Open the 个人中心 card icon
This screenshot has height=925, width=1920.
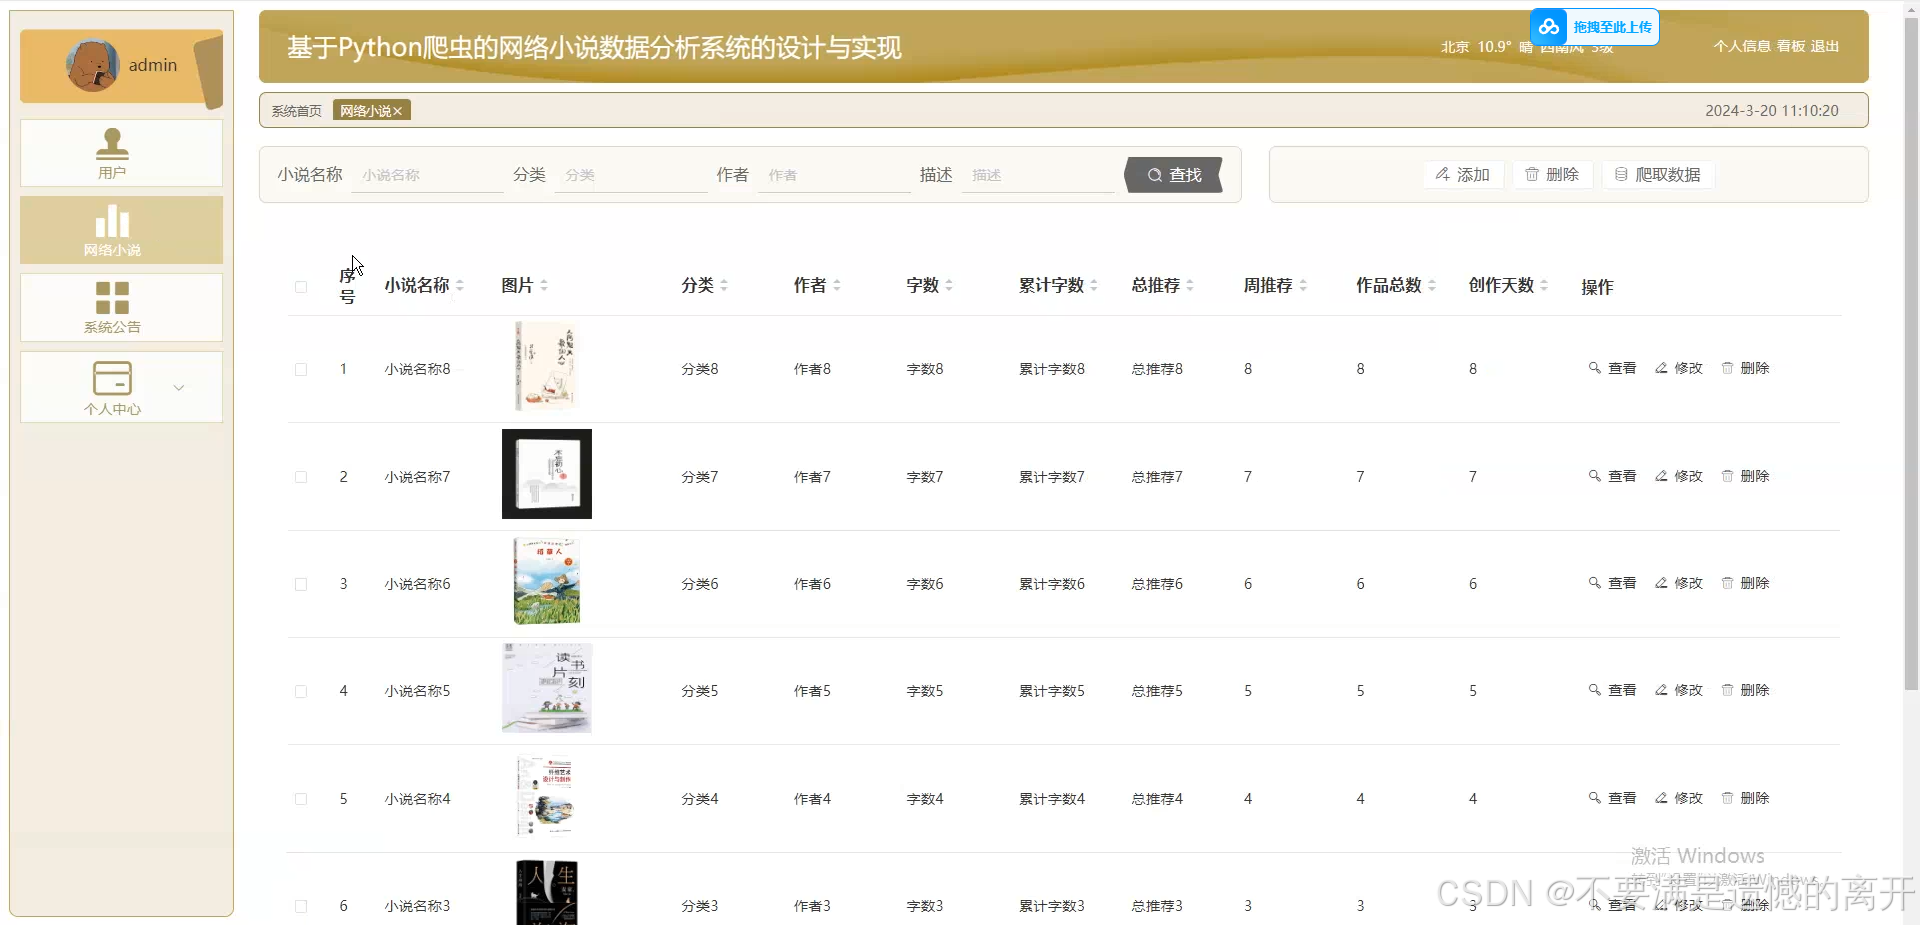(112, 378)
